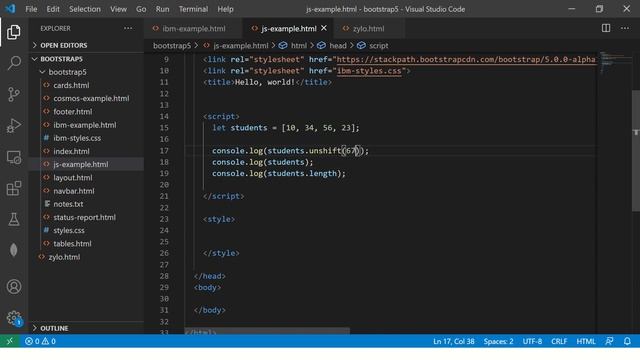Open the Extensions view icon
640x360 pixels.
click(14, 188)
